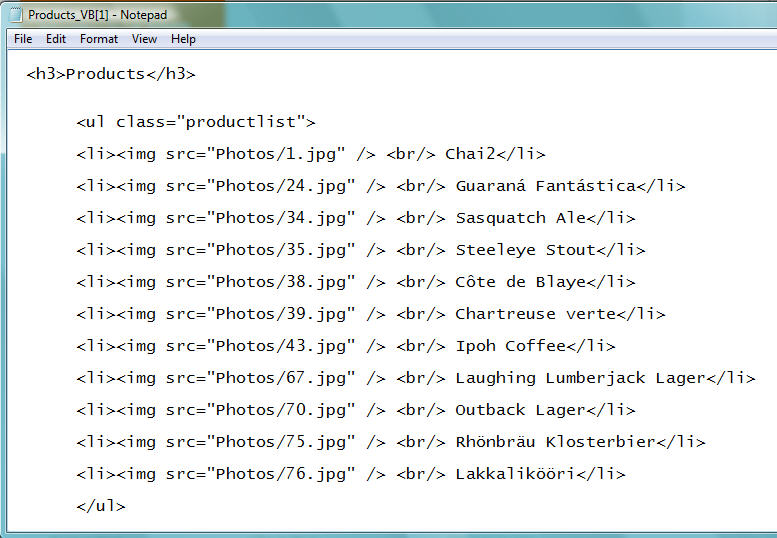Open the Edit menu
The width and height of the screenshot is (777, 538).
56,39
